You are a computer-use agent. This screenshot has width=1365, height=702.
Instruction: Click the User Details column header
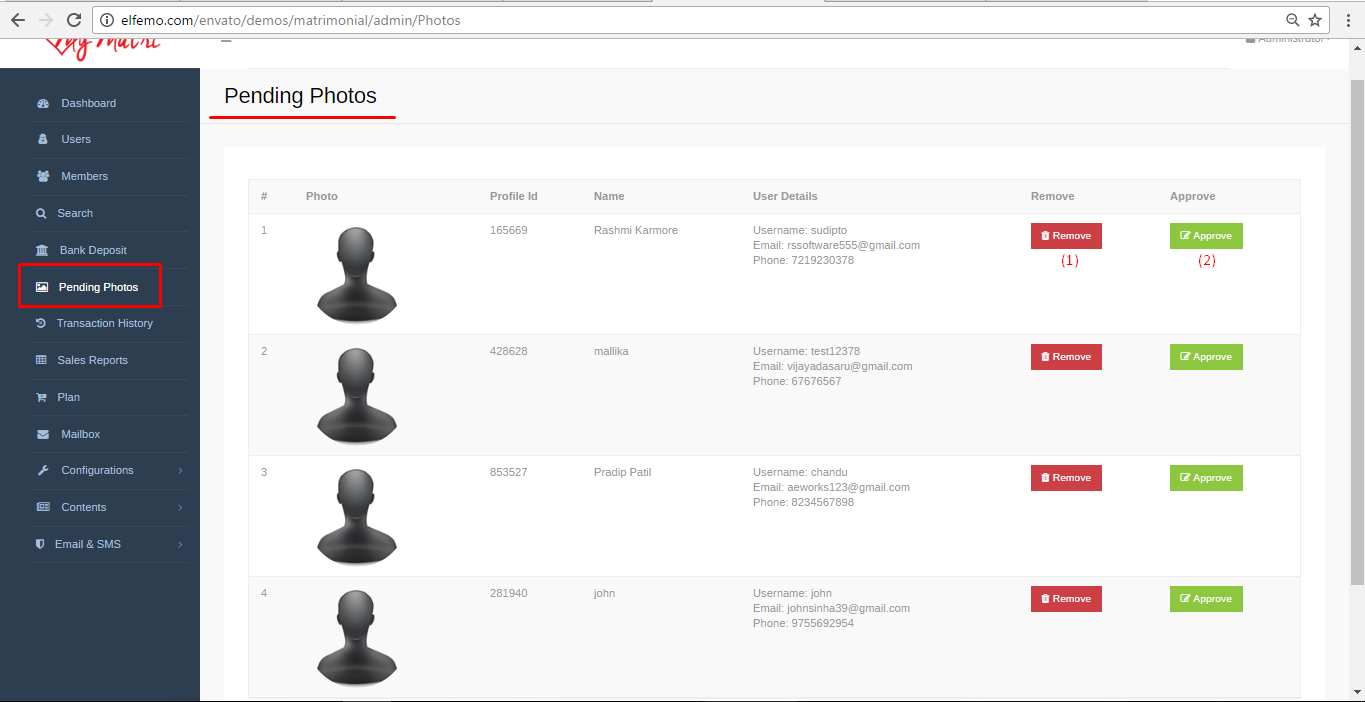point(785,196)
